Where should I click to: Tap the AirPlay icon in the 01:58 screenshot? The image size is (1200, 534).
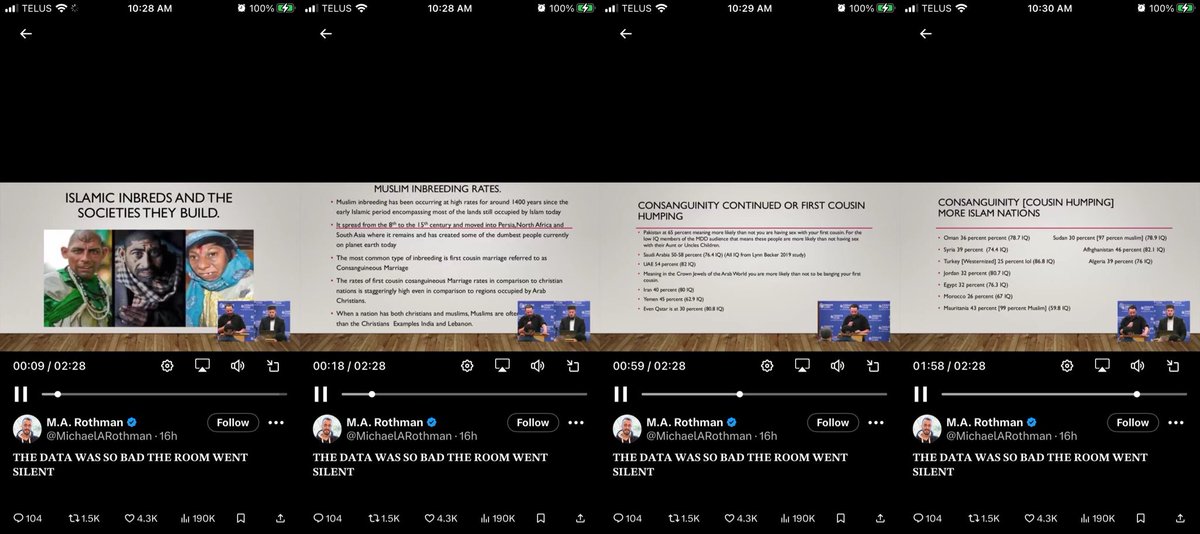1102,366
